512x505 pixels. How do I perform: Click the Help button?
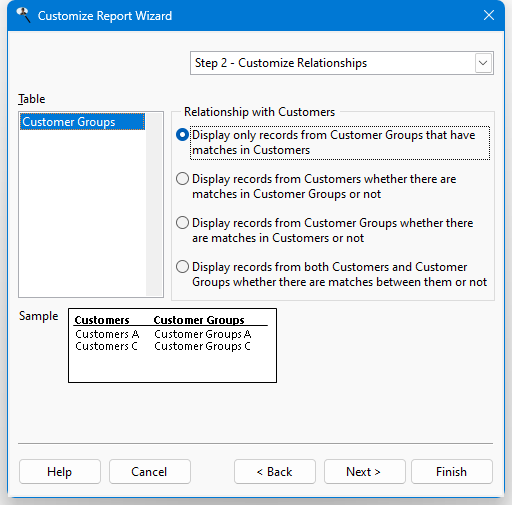60,472
